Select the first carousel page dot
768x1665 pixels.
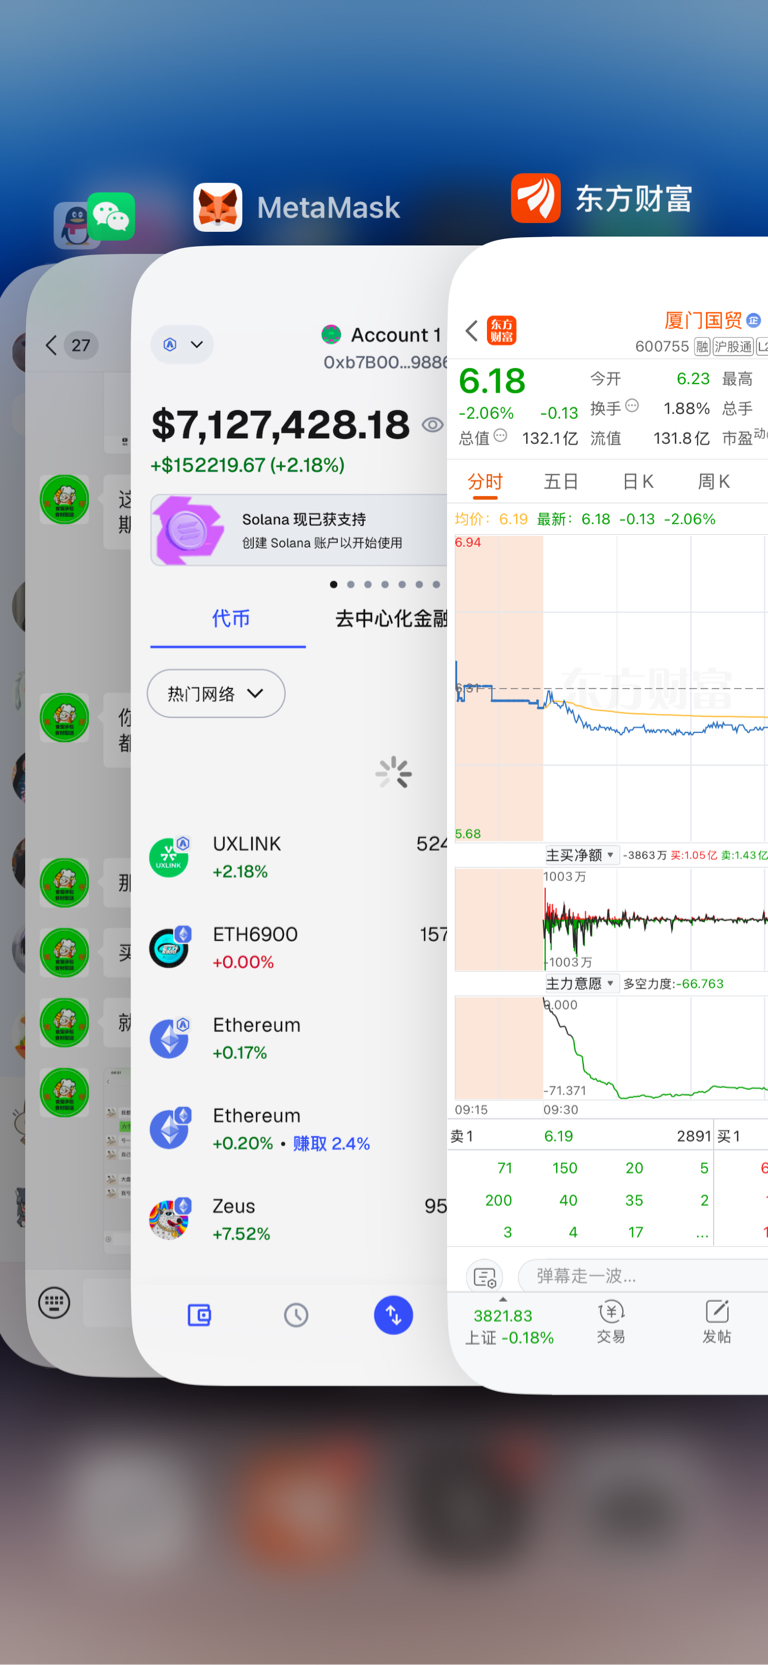coord(334,584)
